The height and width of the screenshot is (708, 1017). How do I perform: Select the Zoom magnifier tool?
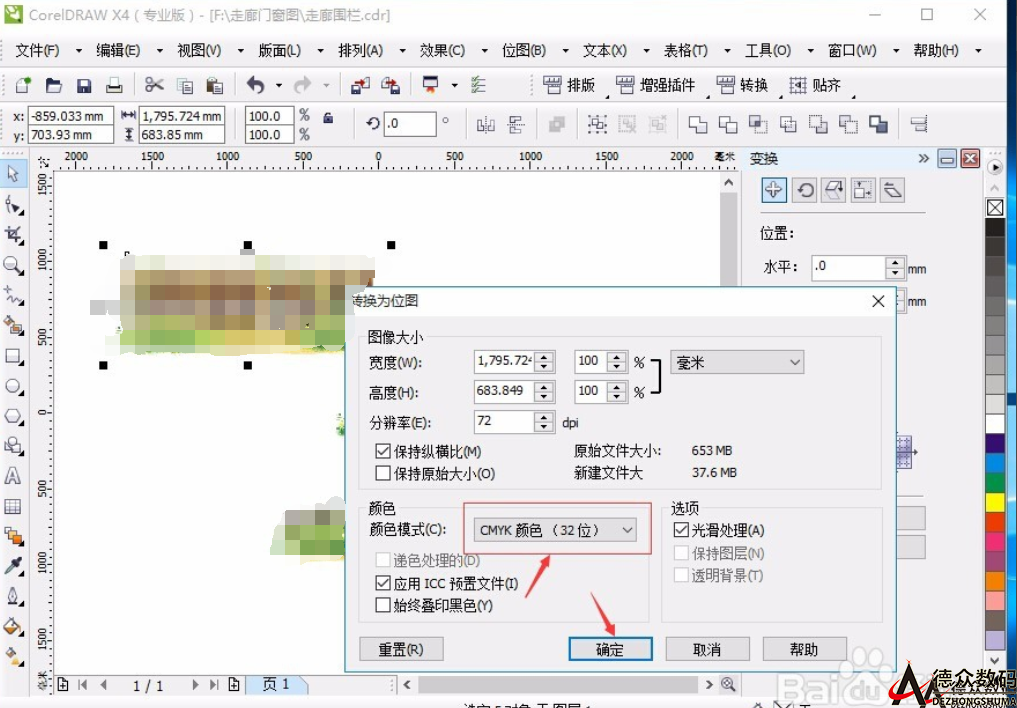(x=13, y=265)
